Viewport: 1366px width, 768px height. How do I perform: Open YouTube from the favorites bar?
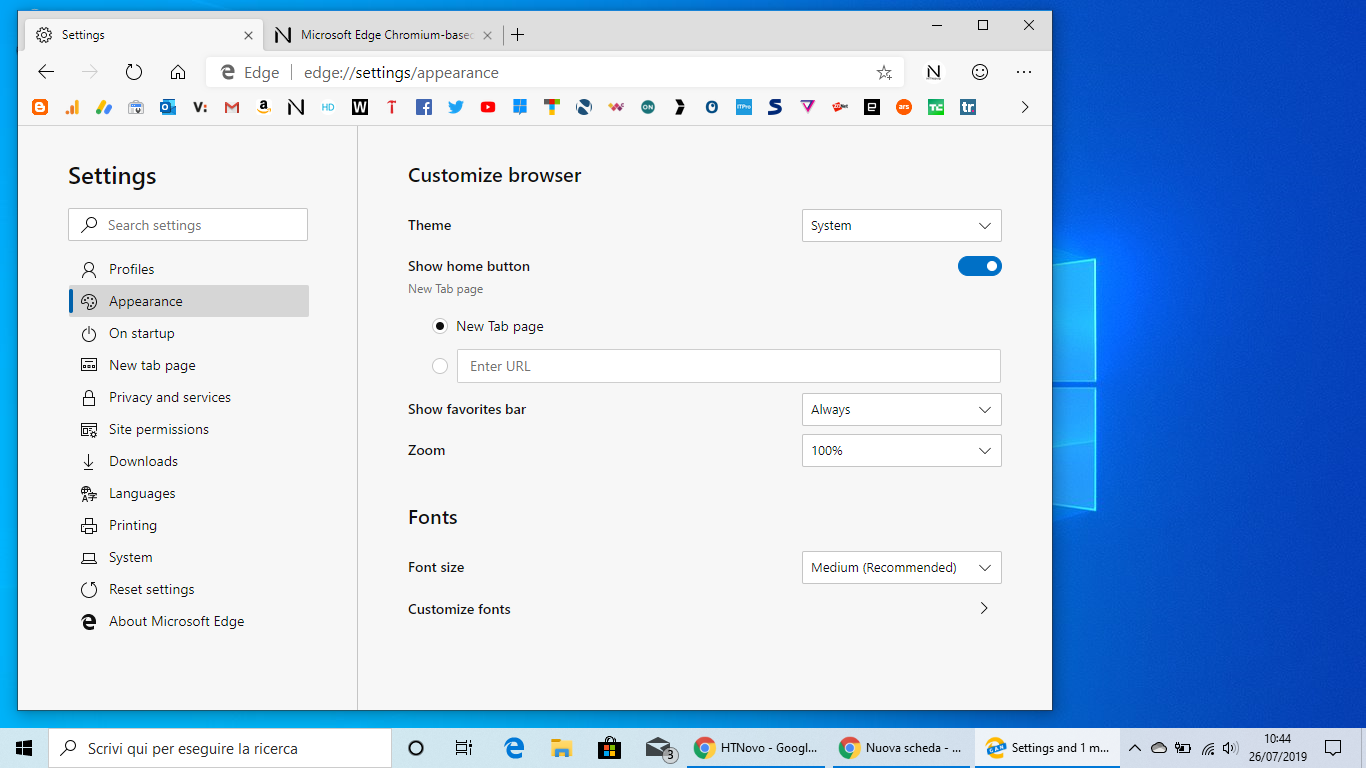(488, 107)
